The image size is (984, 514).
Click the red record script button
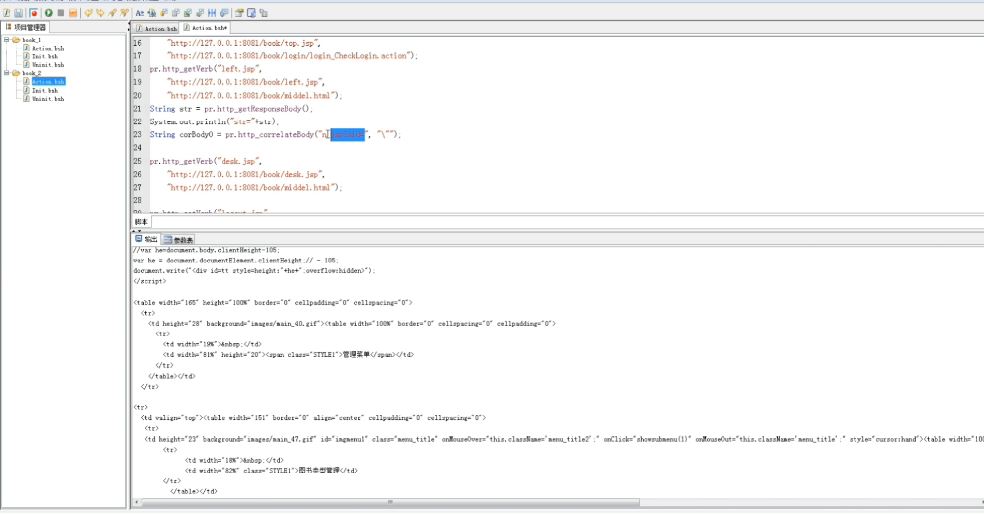pos(34,13)
